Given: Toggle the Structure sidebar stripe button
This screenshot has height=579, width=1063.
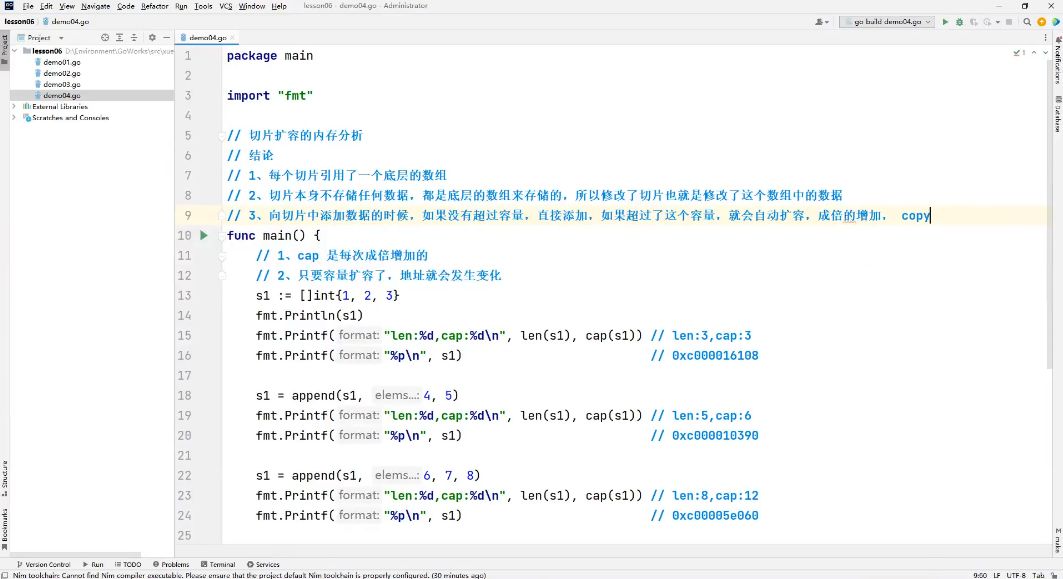Looking at the screenshot, I should click(4, 478).
